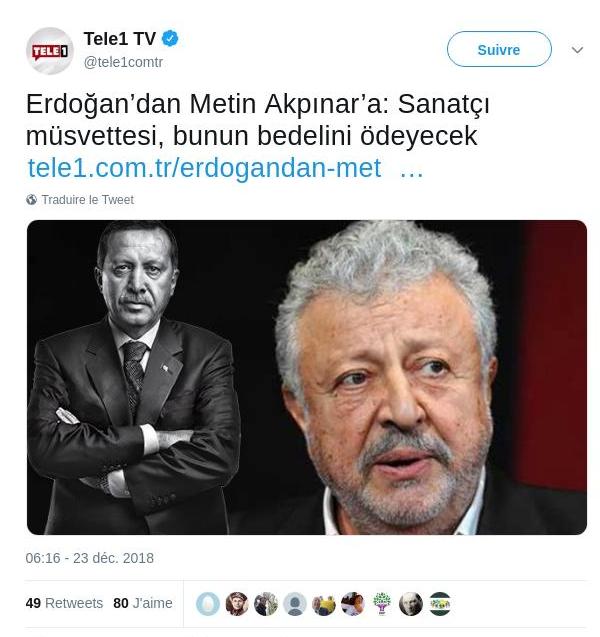Expand the tweet options chevron menu
Screen dimensions: 600x637
[x=577, y=50]
